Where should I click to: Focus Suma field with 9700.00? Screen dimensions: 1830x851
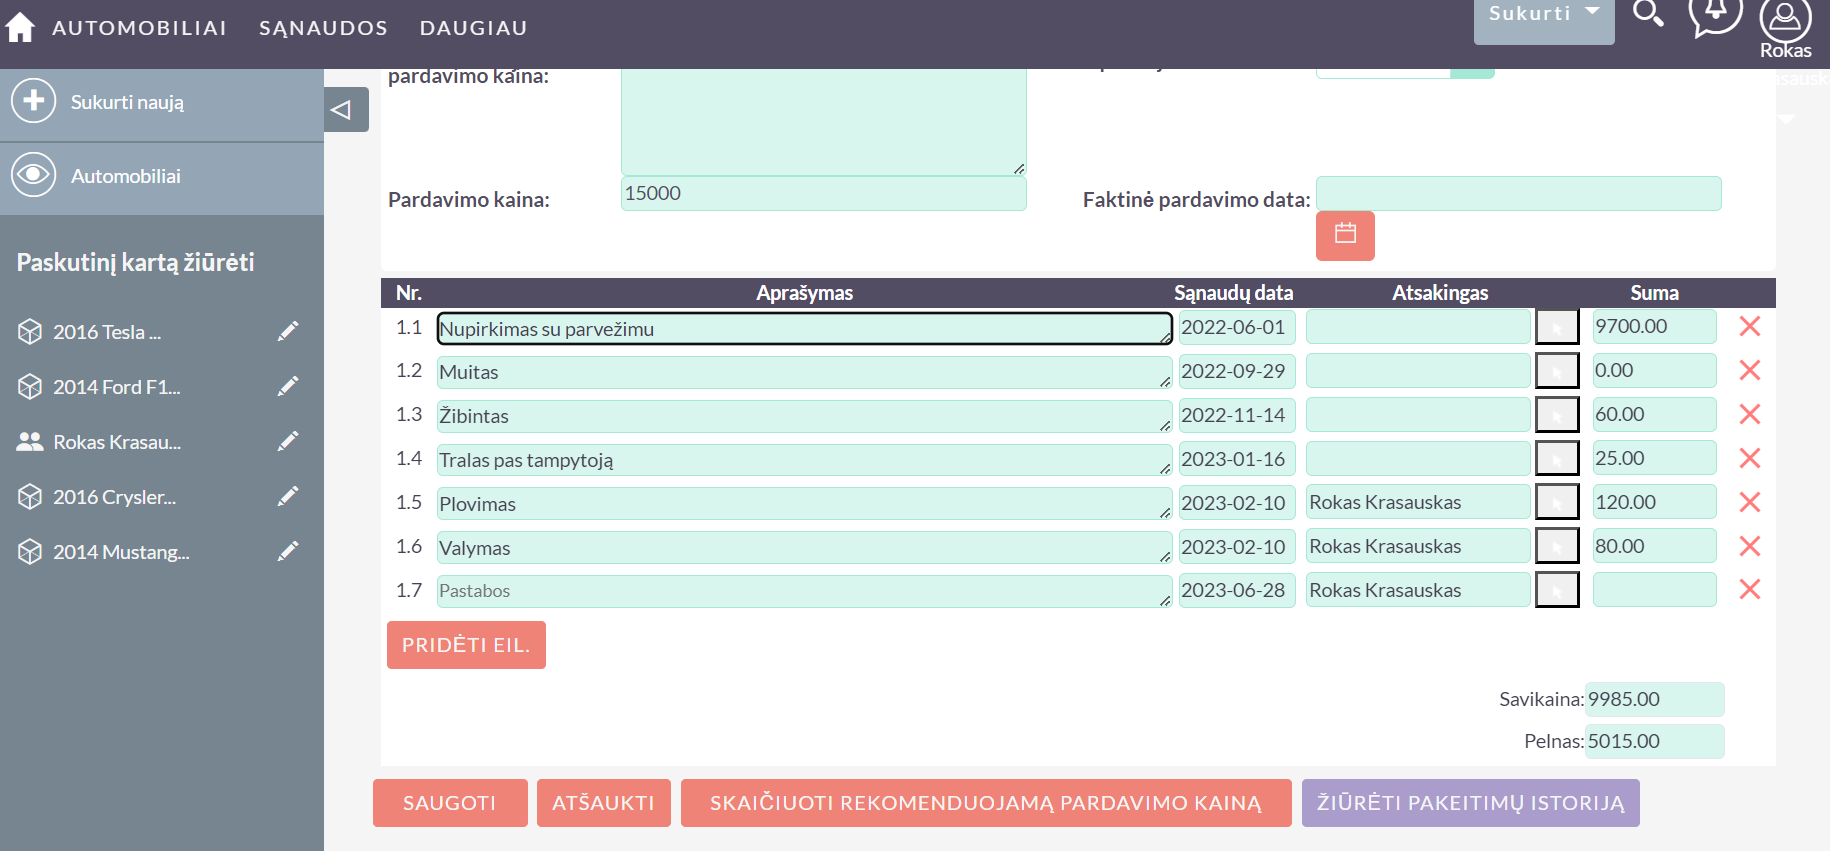tap(1655, 327)
